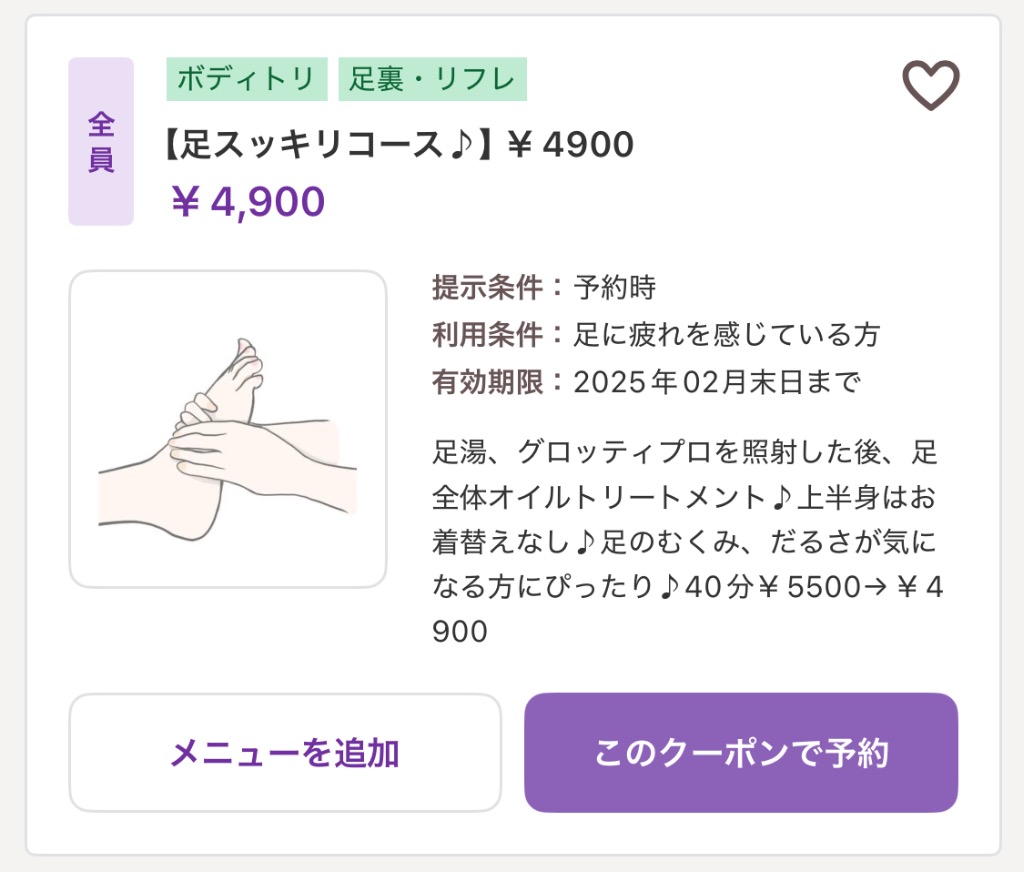This screenshot has width=1024, height=872.
Task: Select the ボディトリ category tag
Action: point(246,79)
